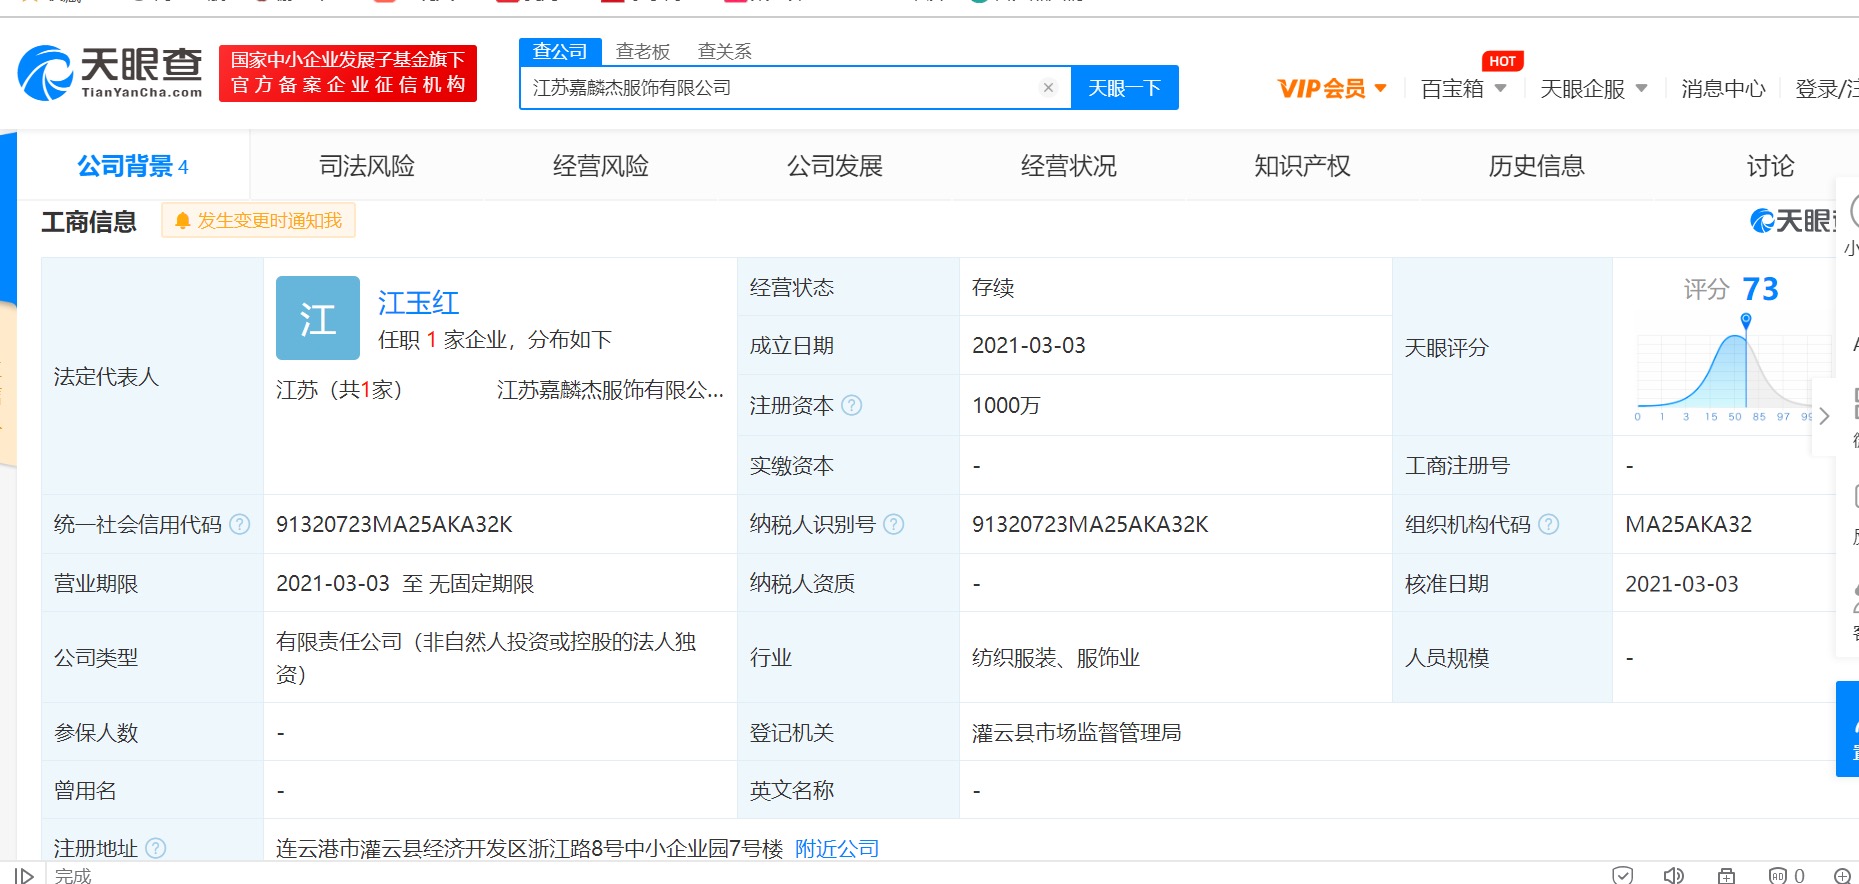This screenshot has width=1859, height=884.
Task: Click the organization code MA25AKA32
Action: point(1689,524)
